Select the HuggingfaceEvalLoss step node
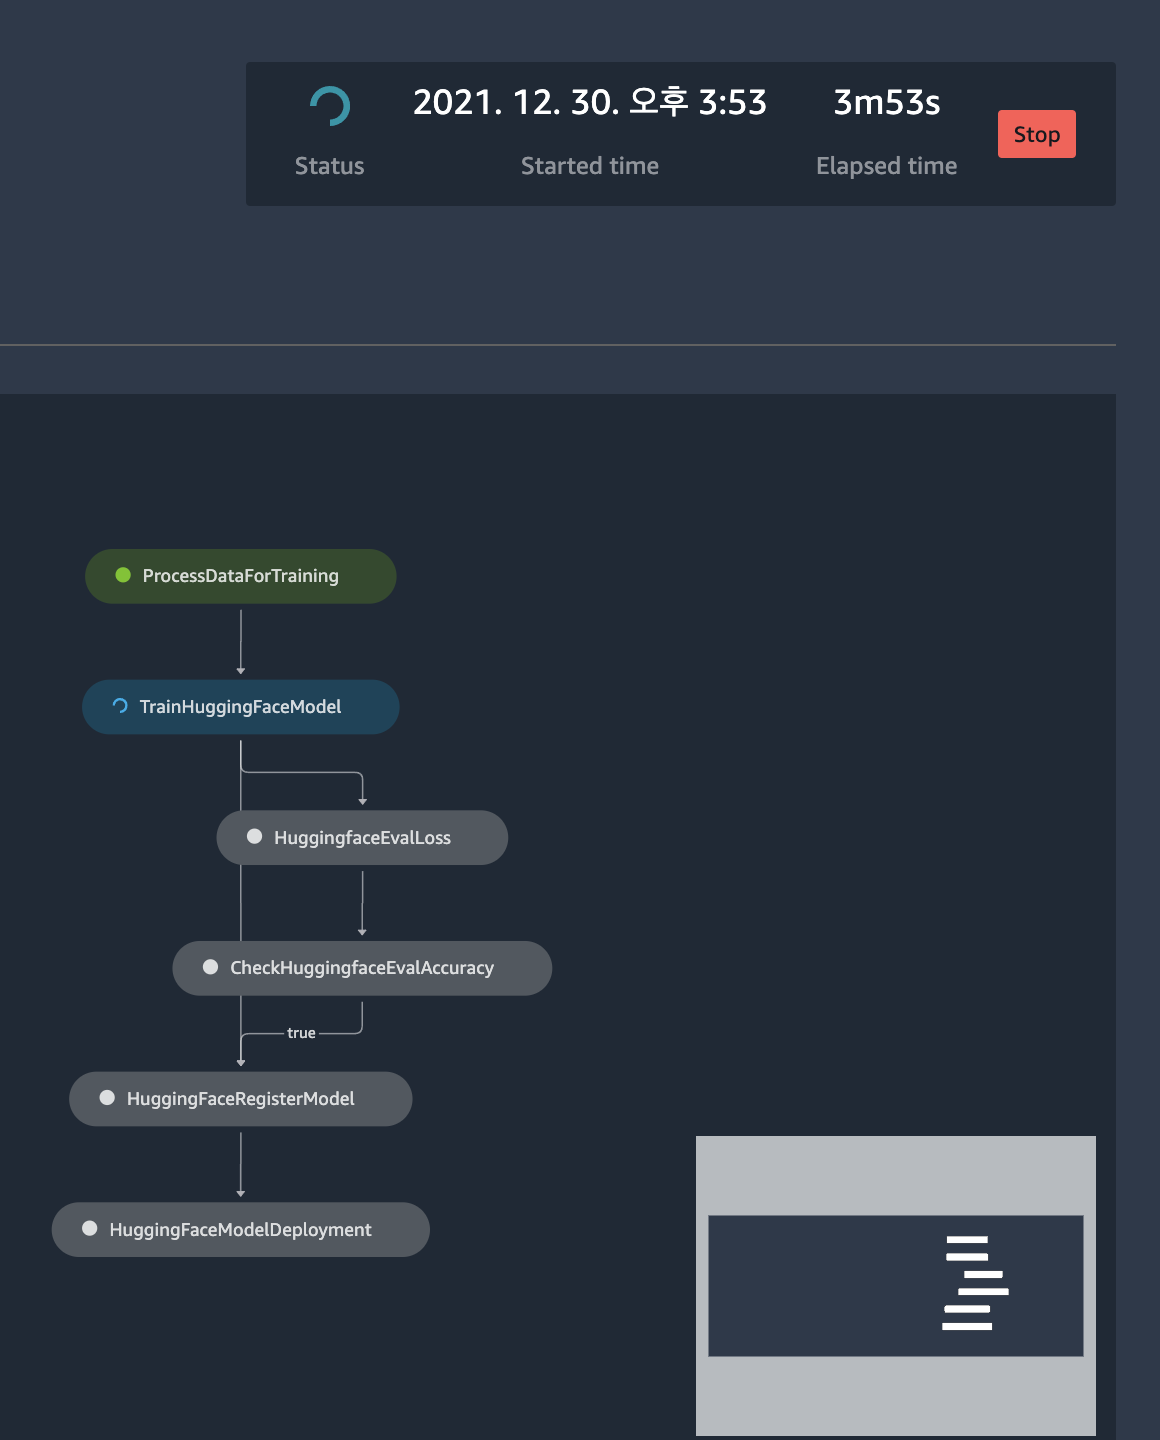Screen dimensions: 1160x1440 coord(362,838)
